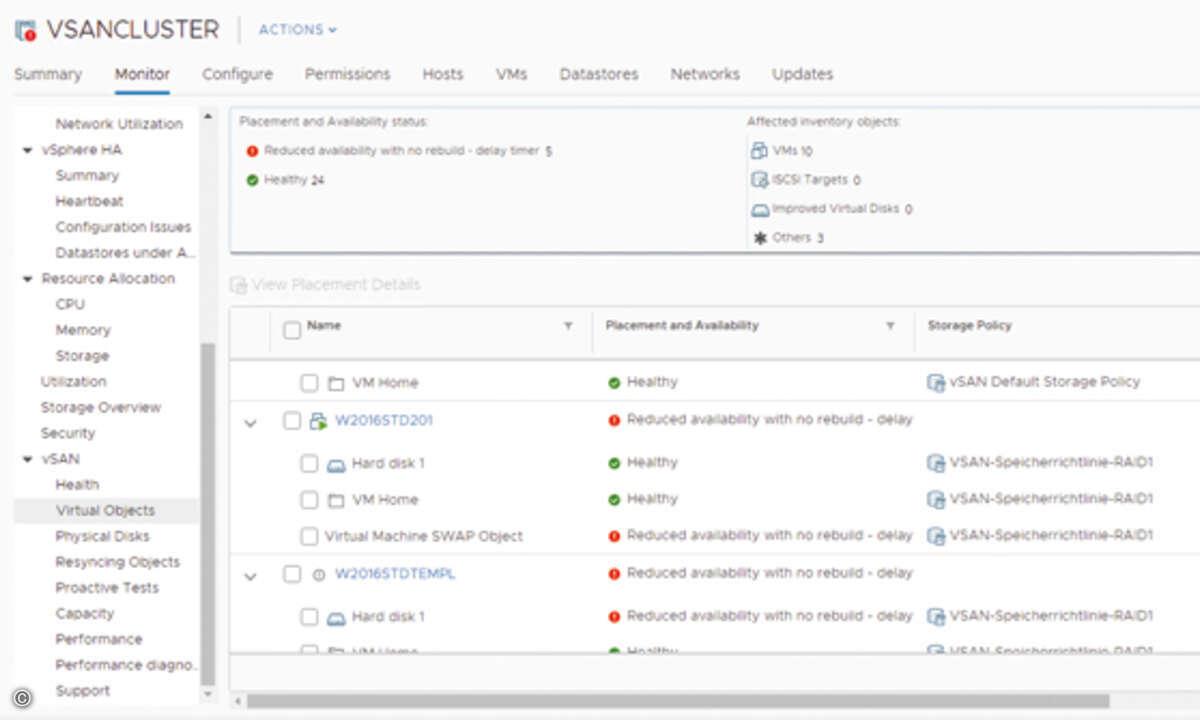Collapse the vSphere HA section in sidebar

pos(27,150)
